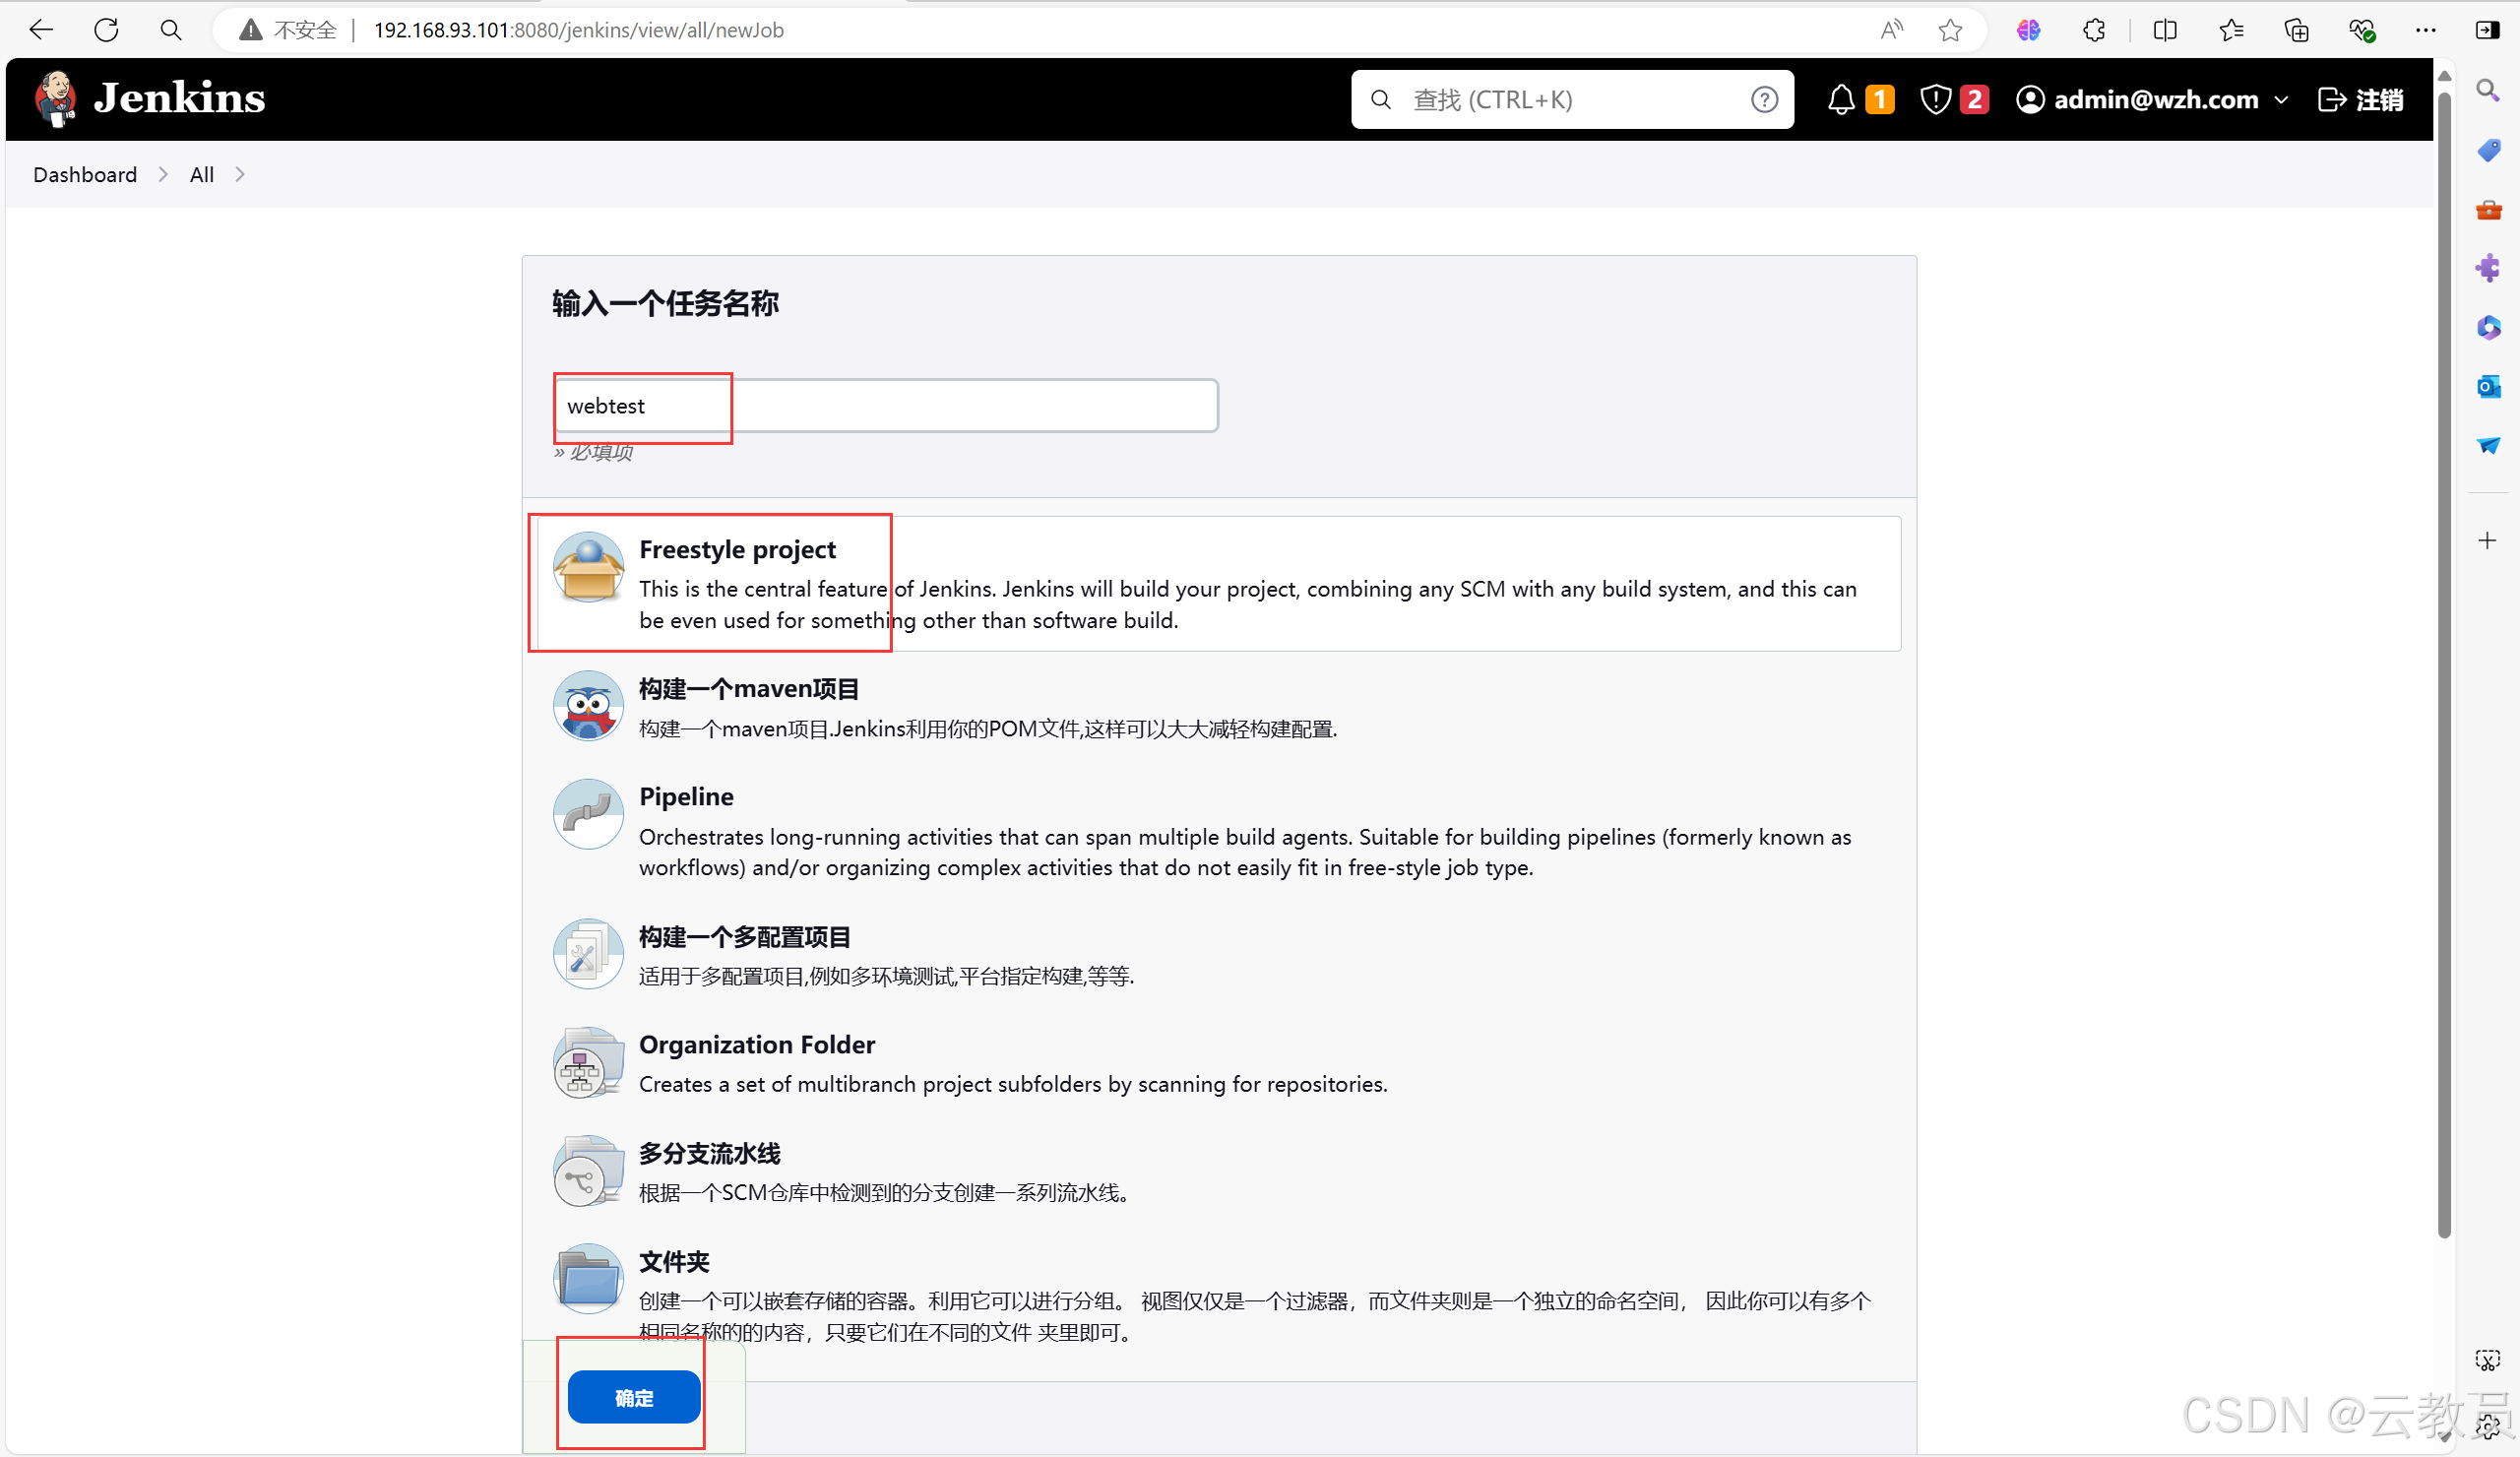Select 多分支流水线 item type

click(1219, 1171)
